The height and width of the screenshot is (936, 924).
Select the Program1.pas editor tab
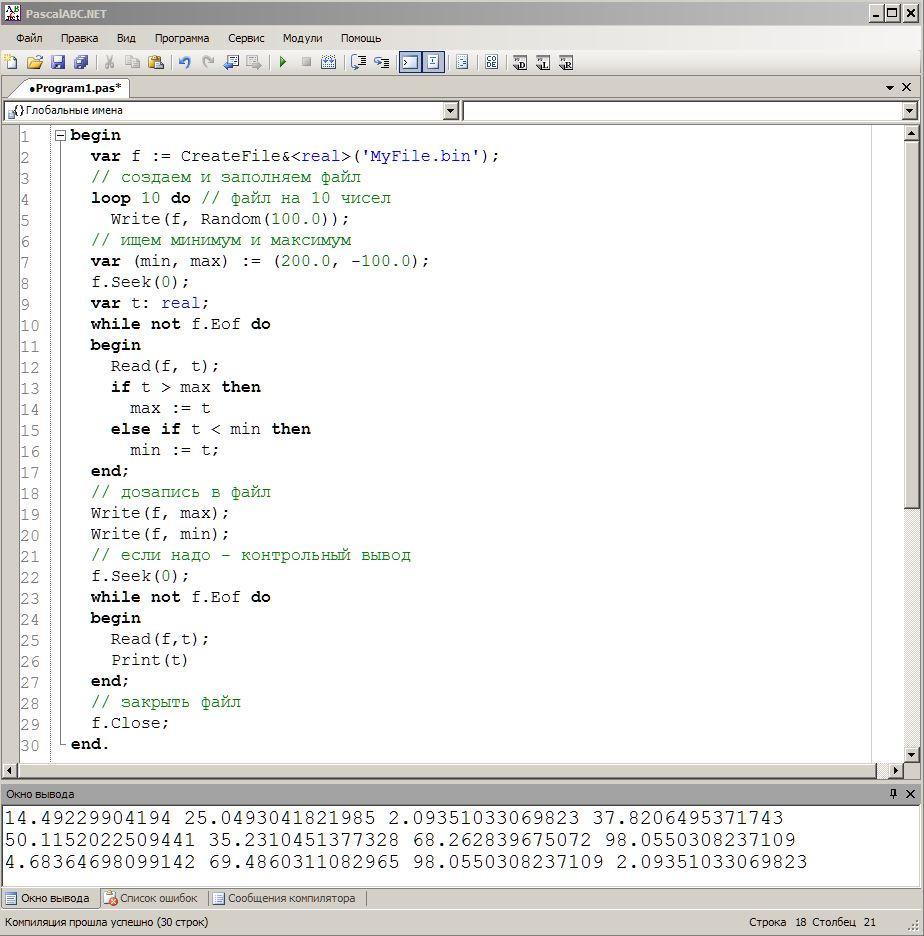point(75,88)
